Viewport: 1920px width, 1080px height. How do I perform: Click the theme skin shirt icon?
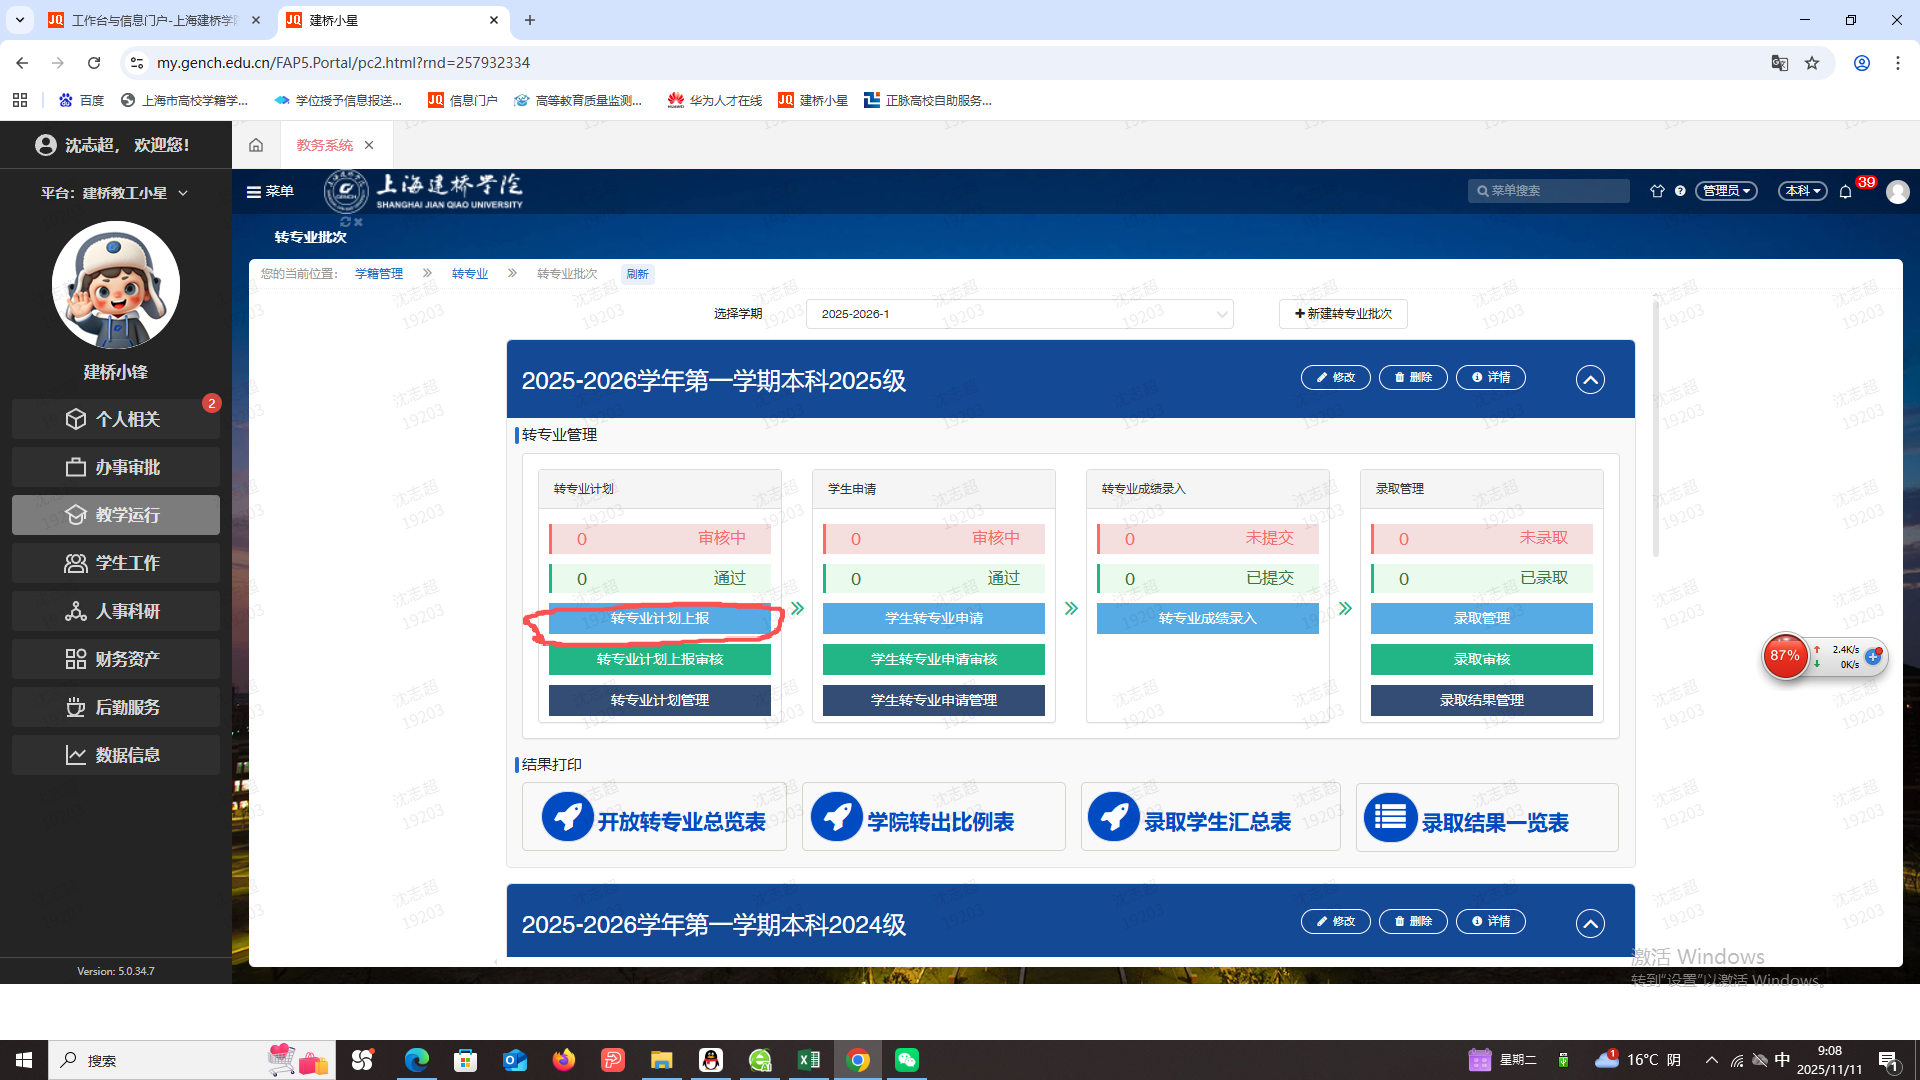[x=1657, y=191]
